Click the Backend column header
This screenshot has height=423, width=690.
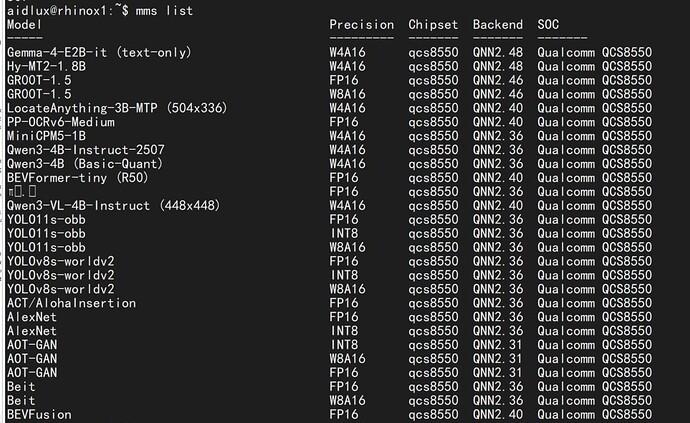pyautogui.click(x=498, y=25)
